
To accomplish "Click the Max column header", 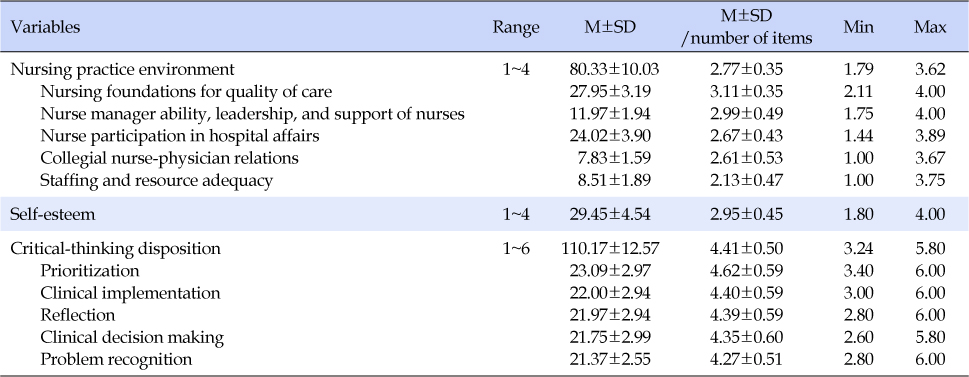I will 930,28.
